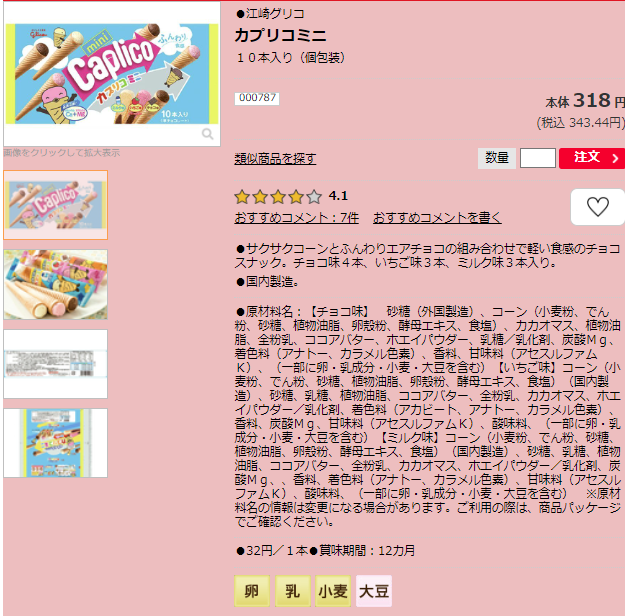The image size is (625, 616).
Task: Enlarge the main Caplico product image
Action: click(x=112, y=74)
